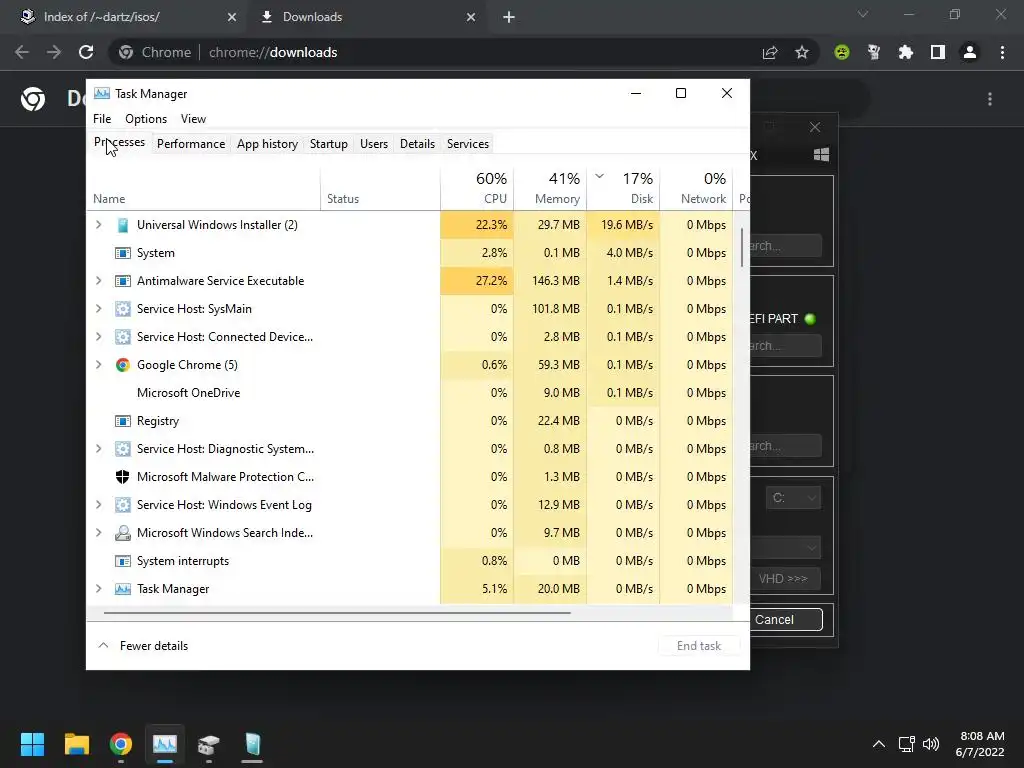1024x768 pixels.
Task: Click the horizontal scrollbar under process list
Action: [337, 613]
